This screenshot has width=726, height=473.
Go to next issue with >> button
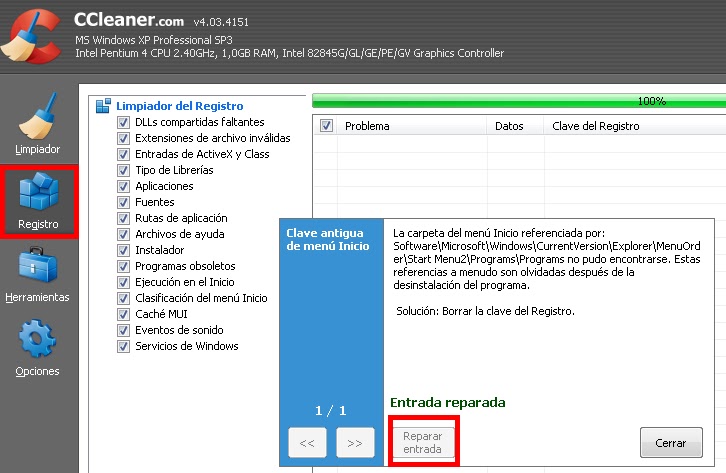pos(355,443)
